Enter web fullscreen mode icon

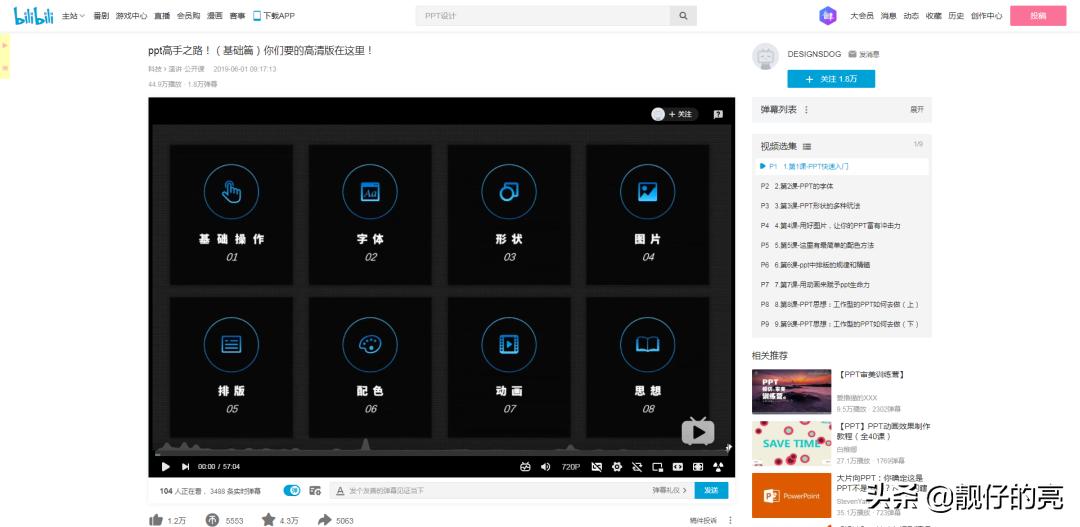(x=698, y=466)
